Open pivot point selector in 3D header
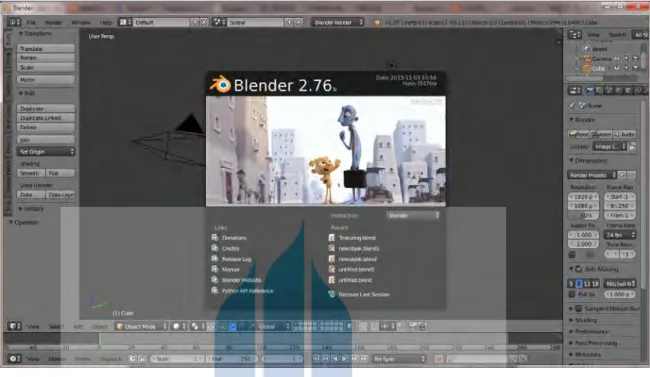Viewport: 650px width, 377px height. pyautogui.click(x=197, y=326)
